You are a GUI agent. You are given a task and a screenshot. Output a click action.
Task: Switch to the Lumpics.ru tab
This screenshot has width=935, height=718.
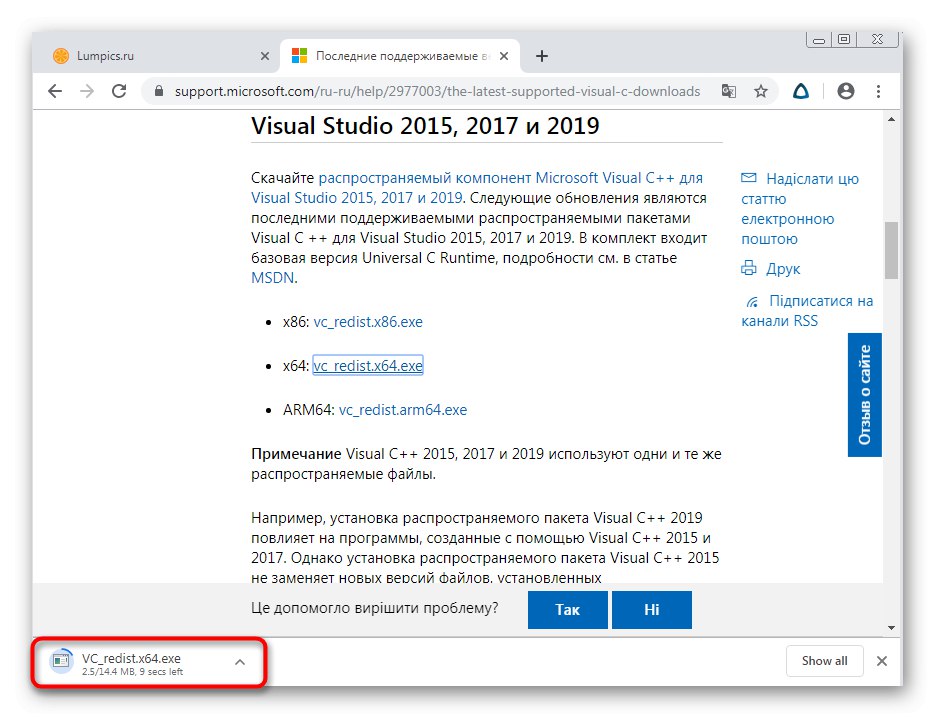pyautogui.click(x=150, y=56)
